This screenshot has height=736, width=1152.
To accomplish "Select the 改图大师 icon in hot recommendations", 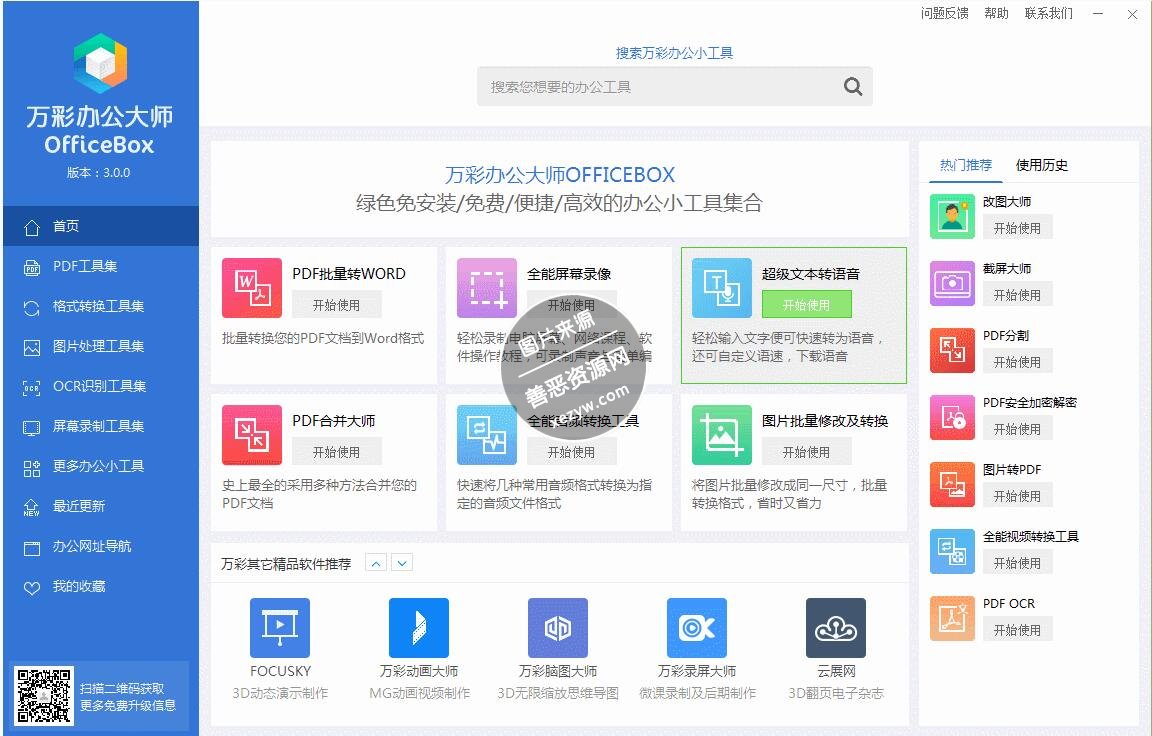I will 951,214.
